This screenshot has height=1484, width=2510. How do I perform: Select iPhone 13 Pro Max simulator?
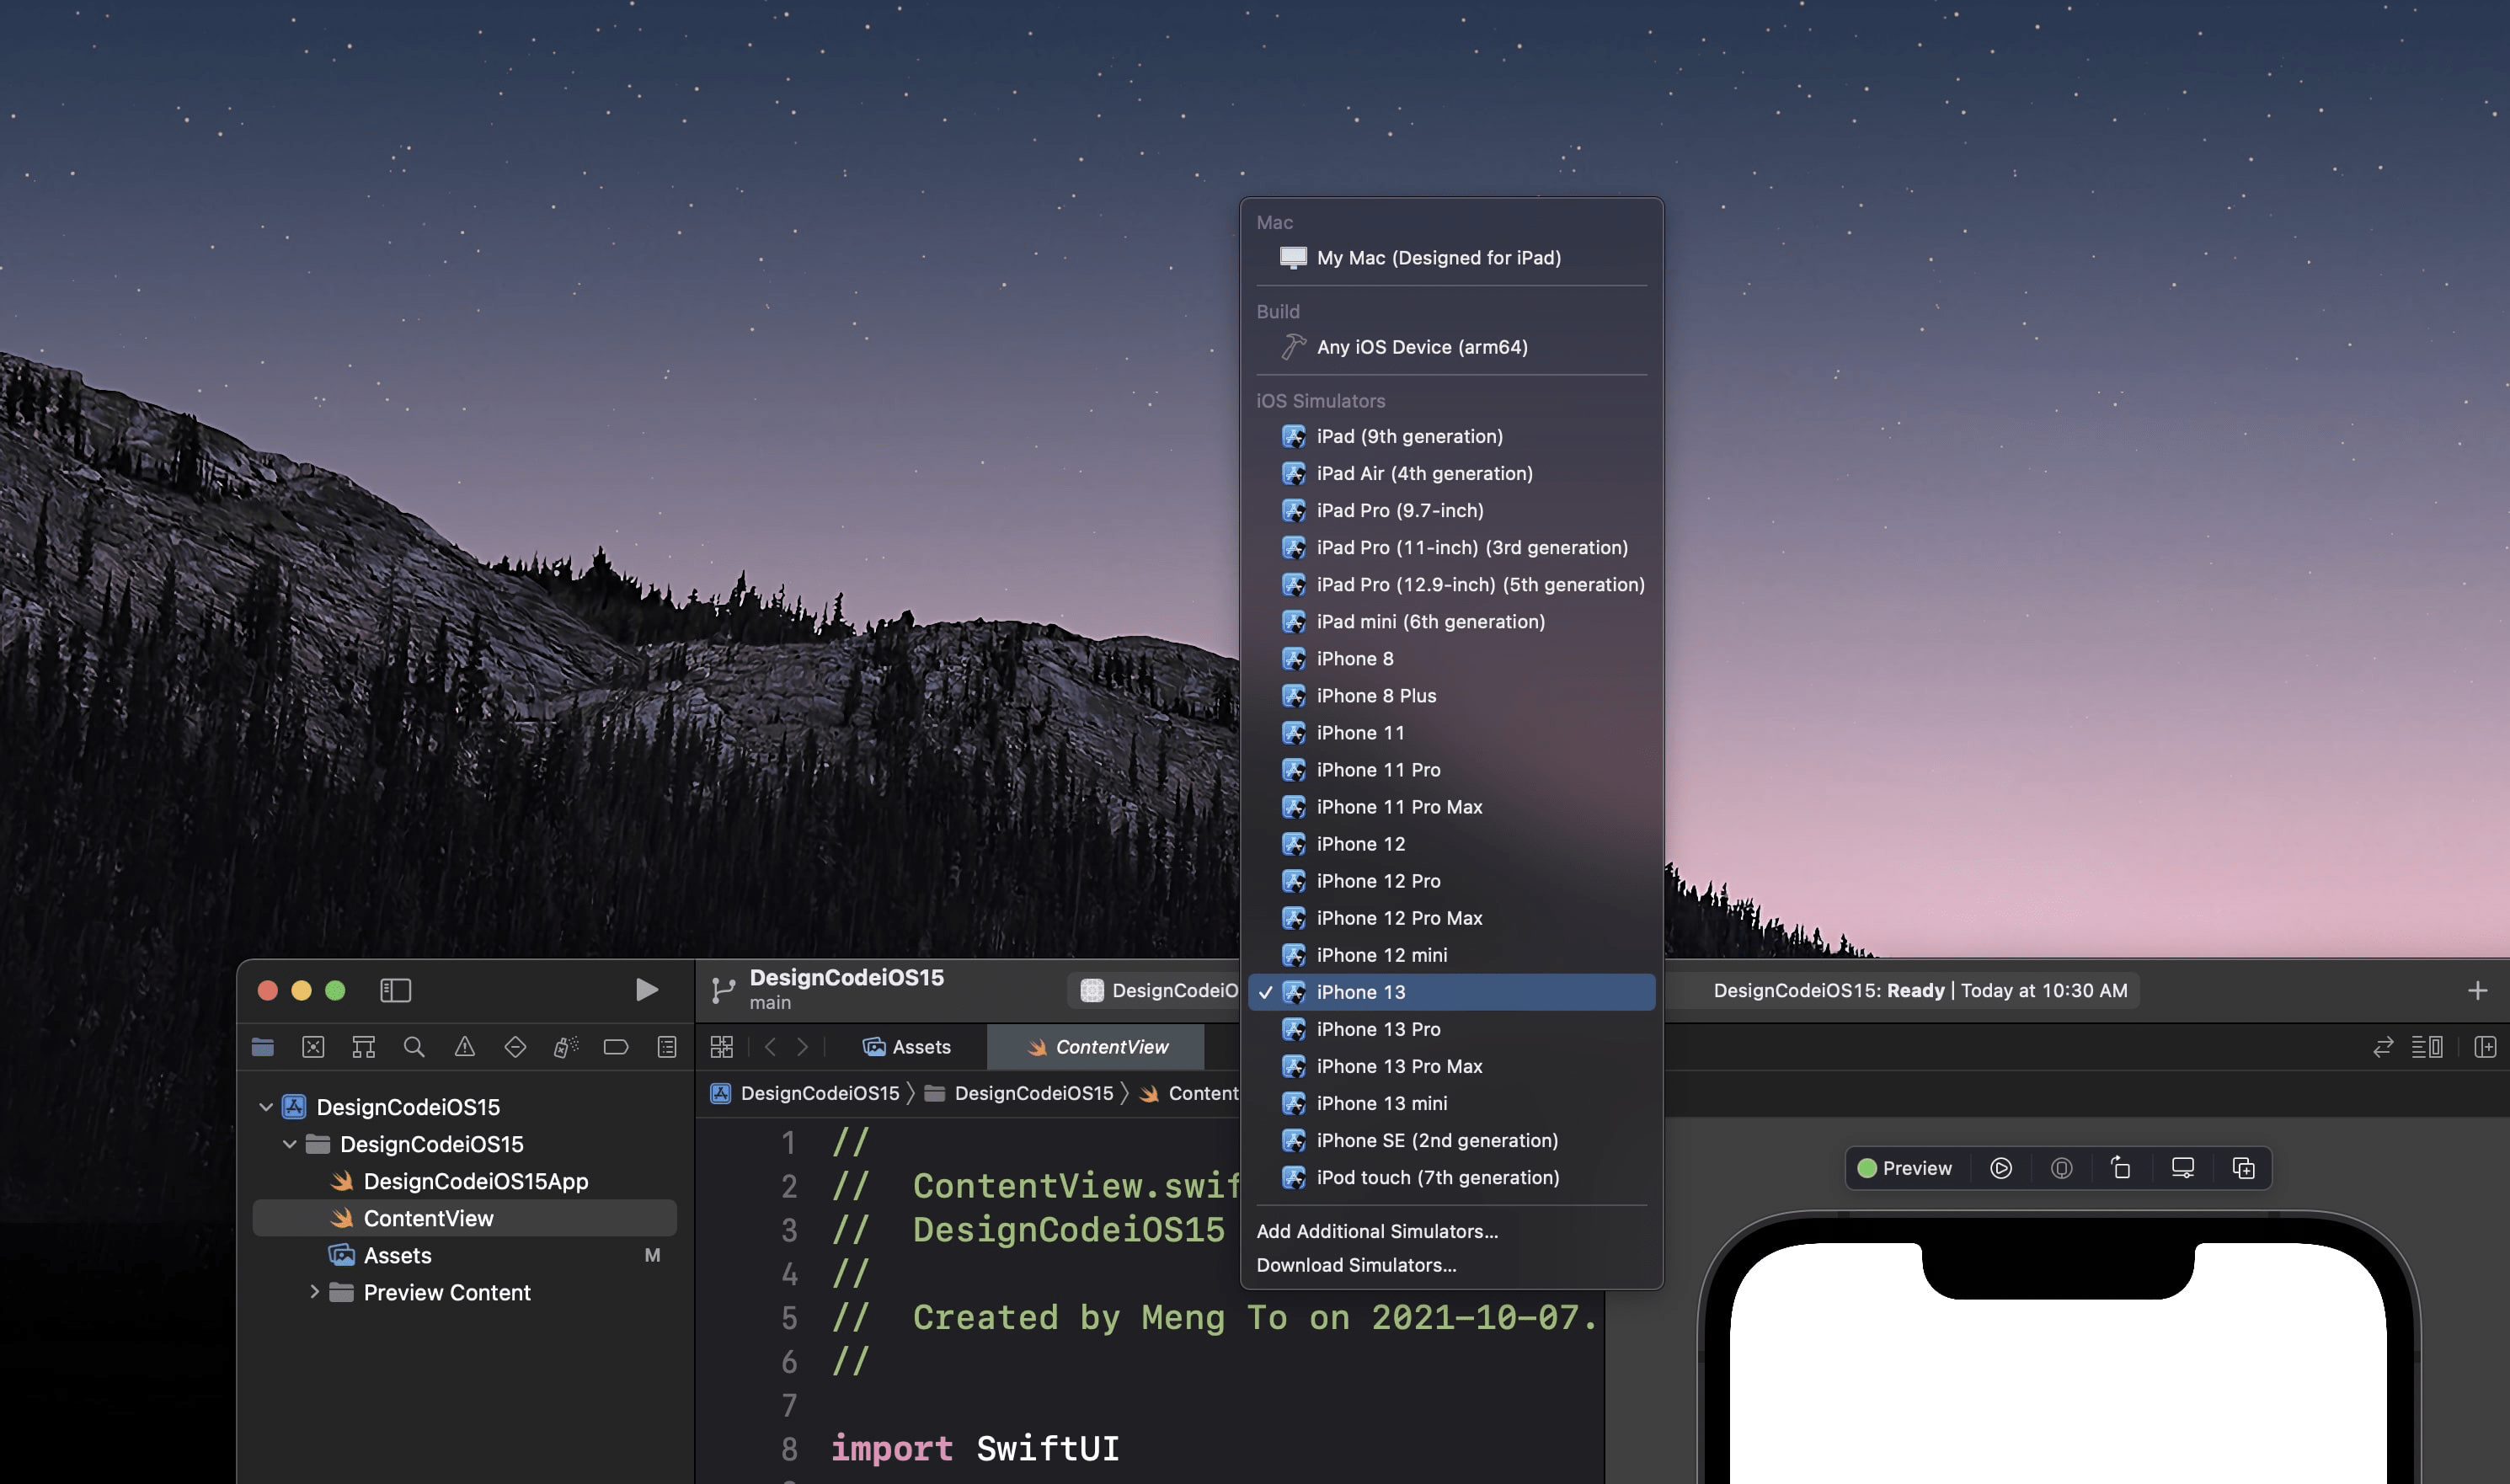[1399, 1066]
